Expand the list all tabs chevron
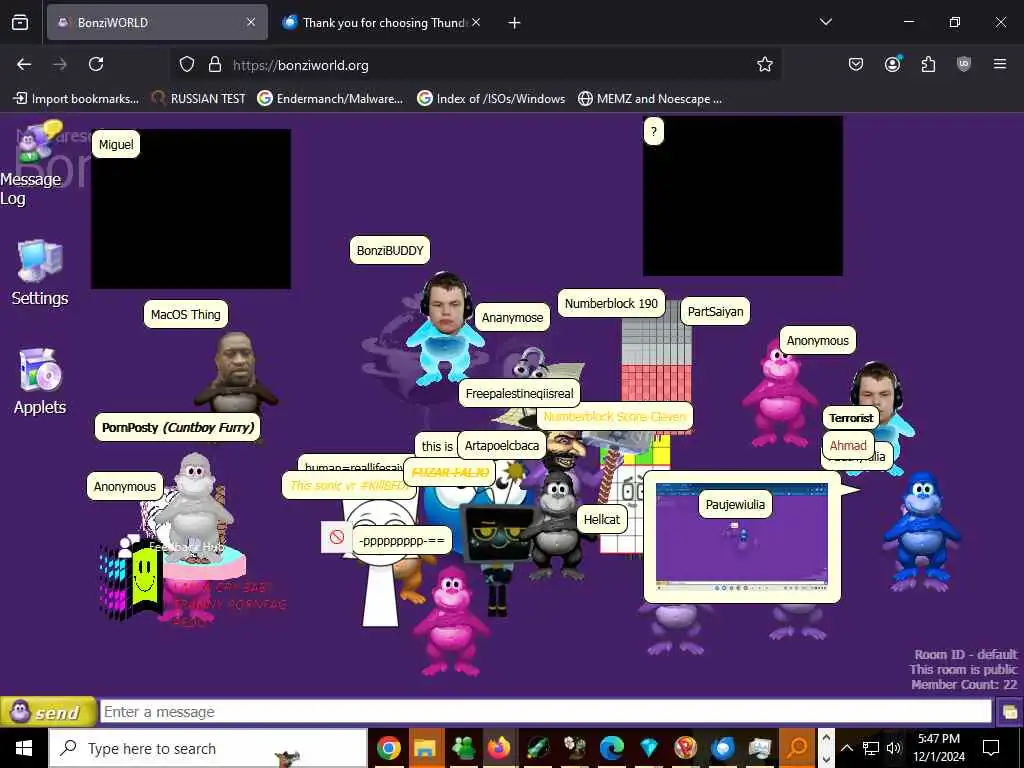This screenshot has width=1024, height=768. click(825, 22)
